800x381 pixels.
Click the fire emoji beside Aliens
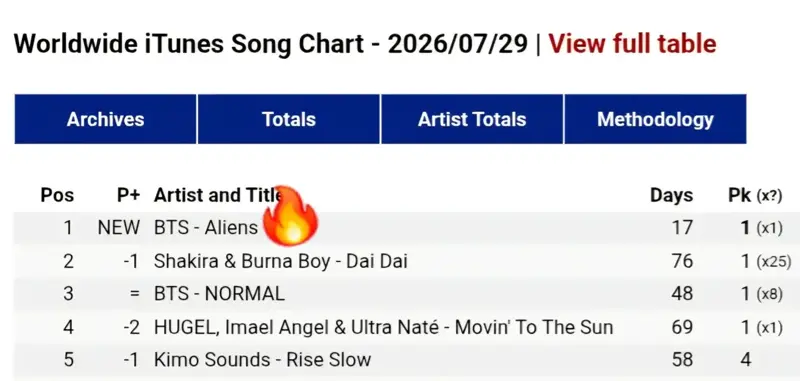coord(290,216)
